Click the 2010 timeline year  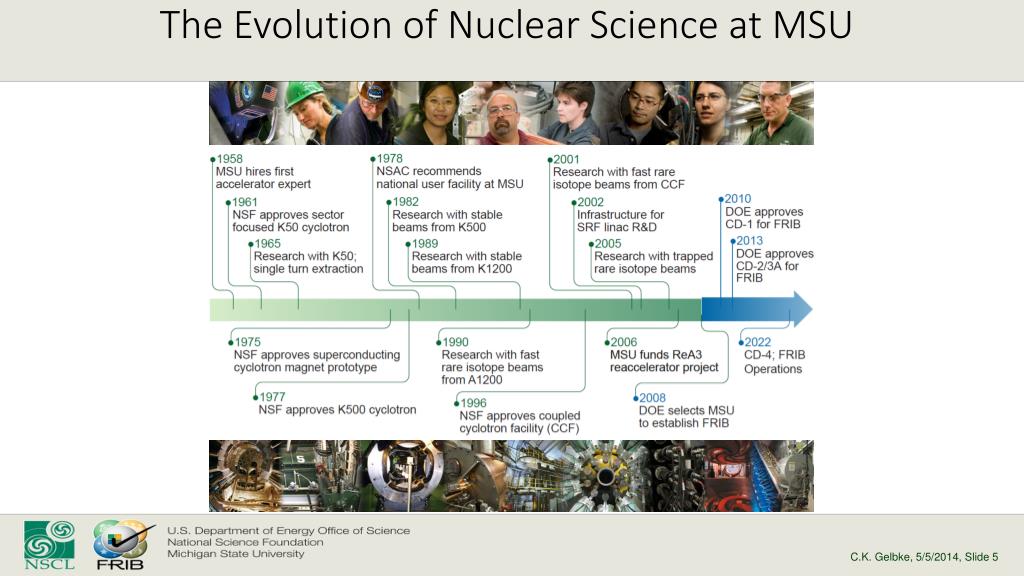(x=738, y=199)
